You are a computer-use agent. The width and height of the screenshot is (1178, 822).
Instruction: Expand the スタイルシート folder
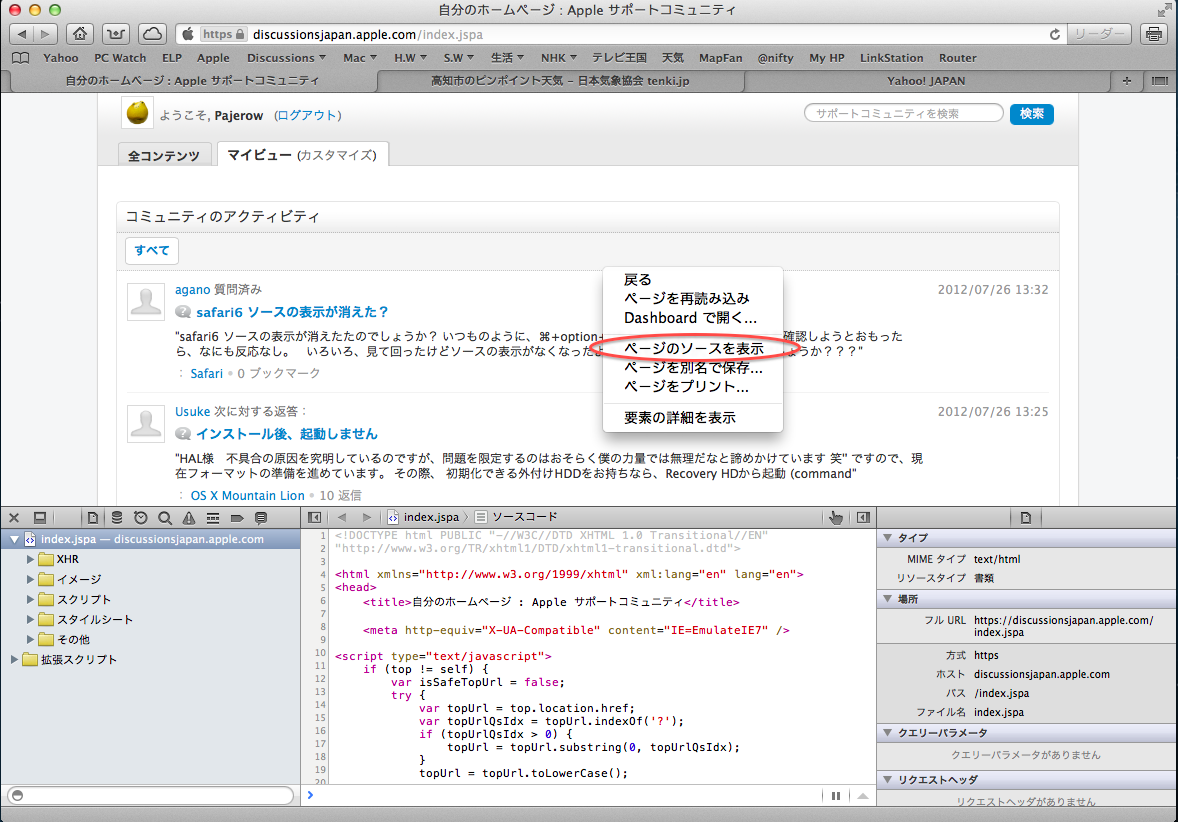pos(31,619)
